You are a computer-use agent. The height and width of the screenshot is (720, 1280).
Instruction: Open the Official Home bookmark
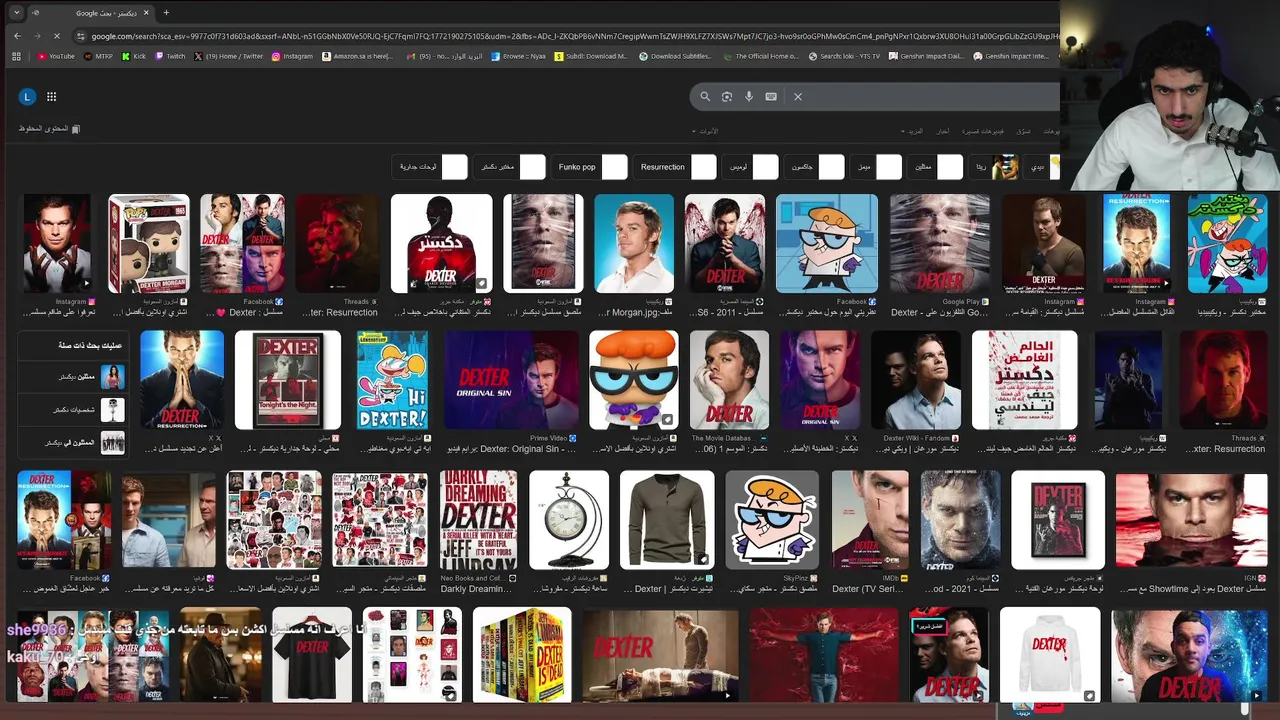click(x=761, y=56)
